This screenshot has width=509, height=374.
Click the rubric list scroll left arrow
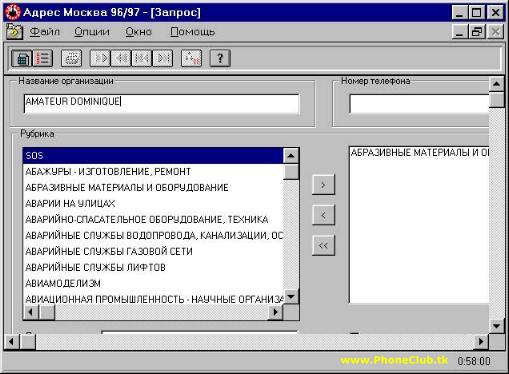pos(31,312)
